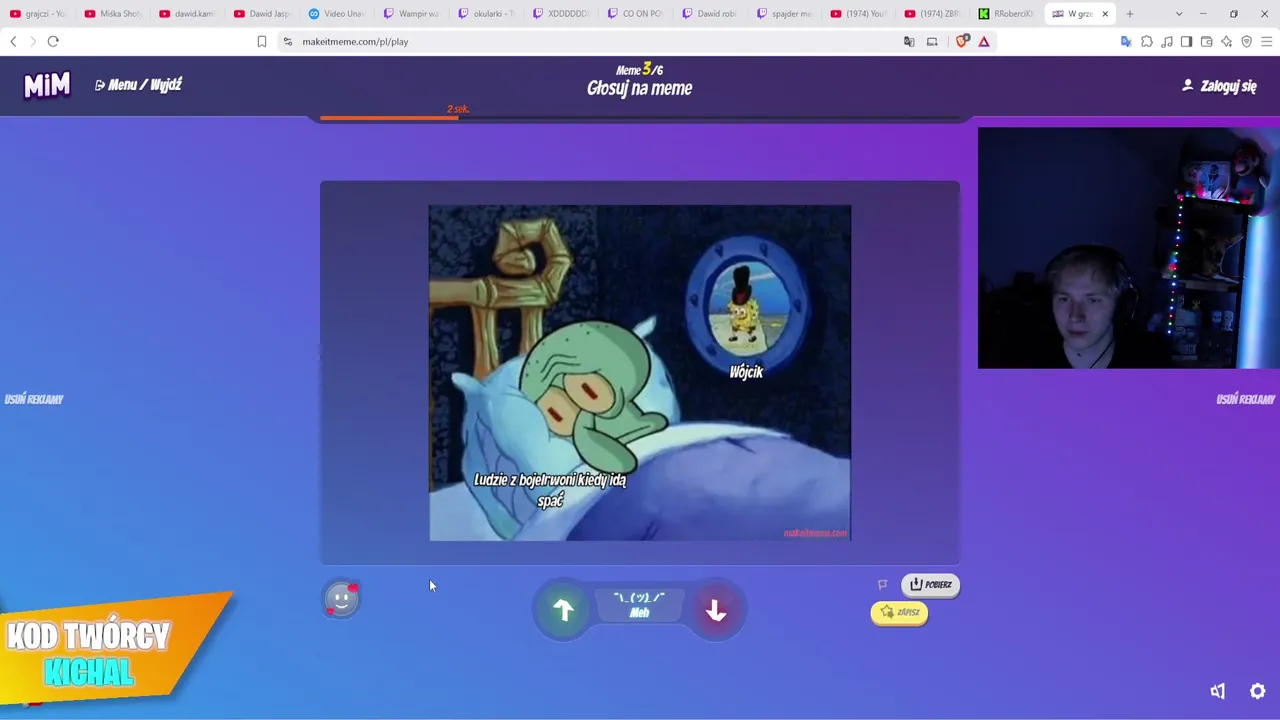Switch to the XDDDDDD Twitch tab
The image size is (1280, 720).
pyautogui.click(x=561, y=14)
